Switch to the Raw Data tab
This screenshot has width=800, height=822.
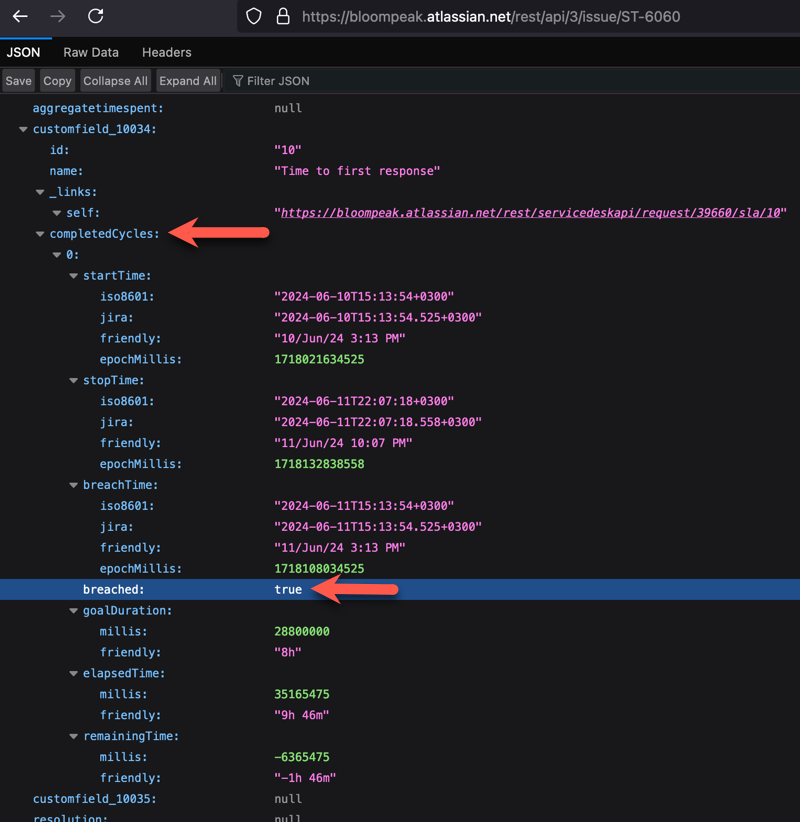pyautogui.click(x=91, y=52)
